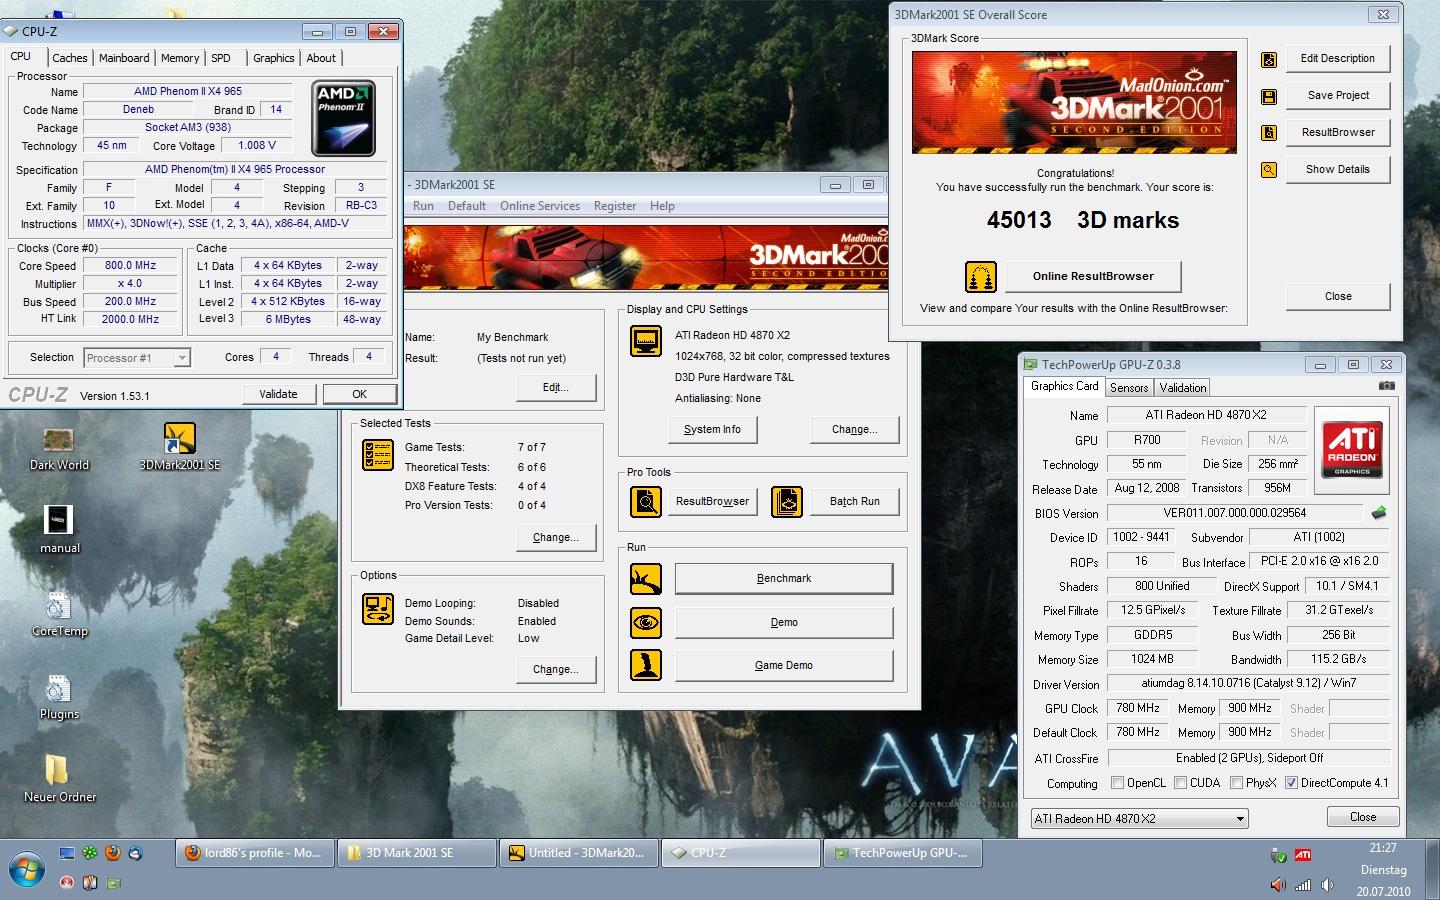Click the System Info button
The height and width of the screenshot is (900, 1440).
click(712, 429)
